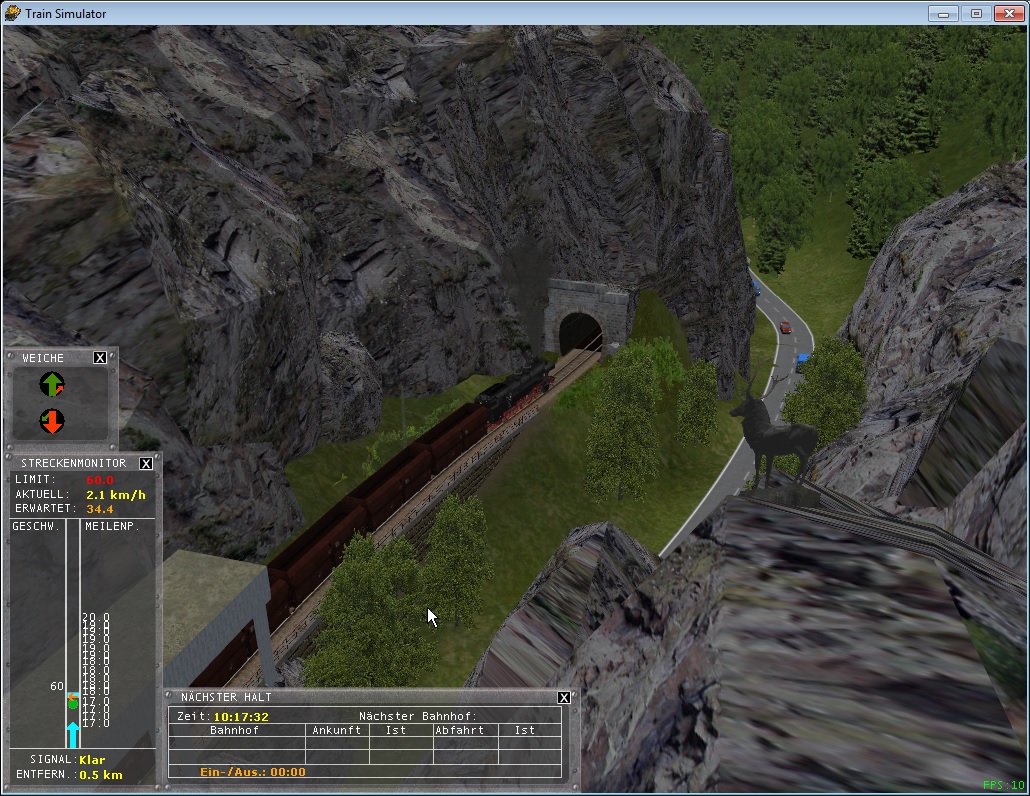Close the Nächster Halt panel

pyautogui.click(x=564, y=697)
